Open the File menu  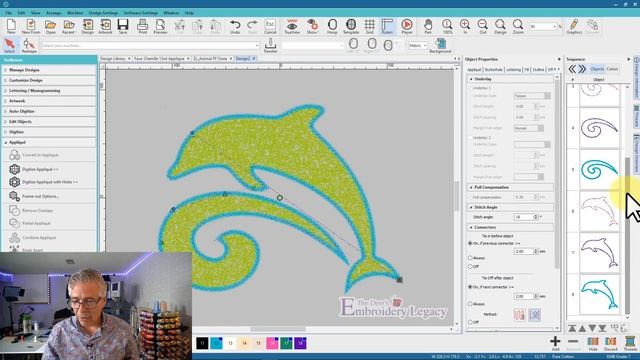click(x=9, y=13)
